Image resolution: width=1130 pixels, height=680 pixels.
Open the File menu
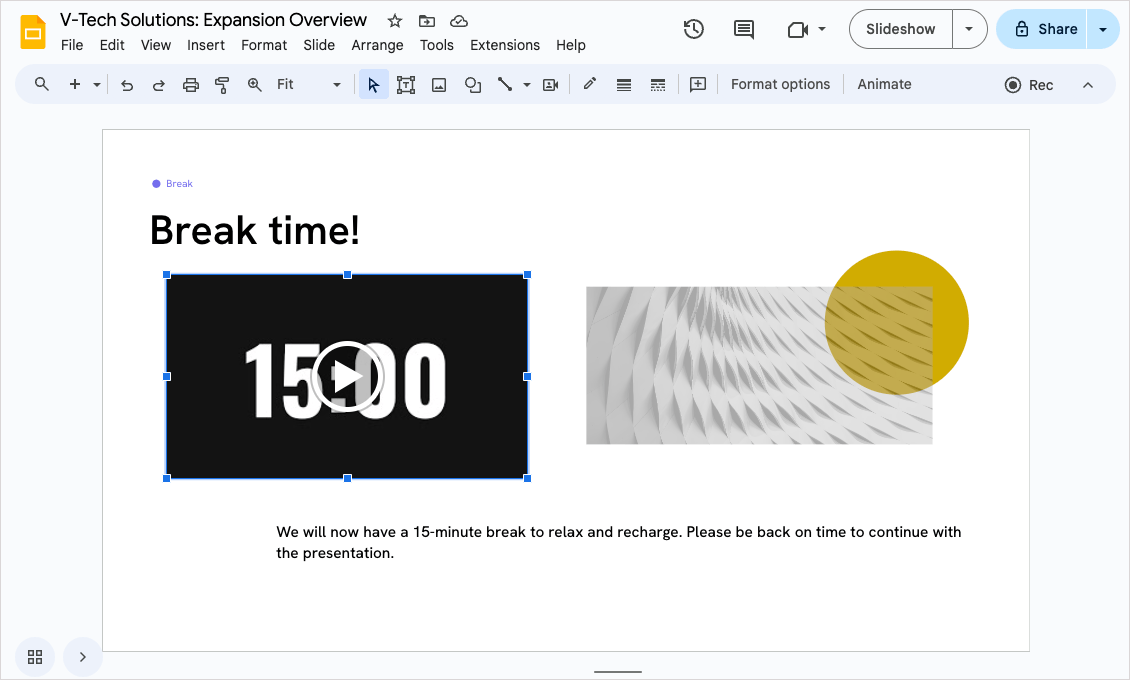[x=72, y=45]
